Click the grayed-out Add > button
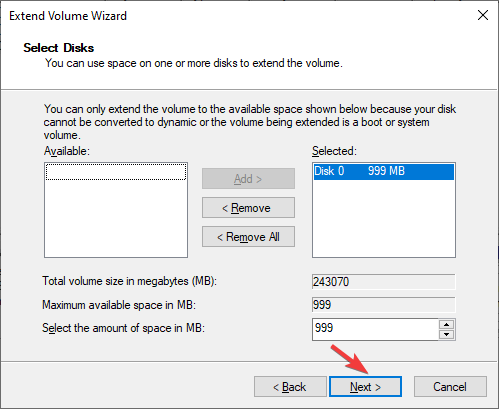The width and height of the screenshot is (499, 409). point(248,179)
